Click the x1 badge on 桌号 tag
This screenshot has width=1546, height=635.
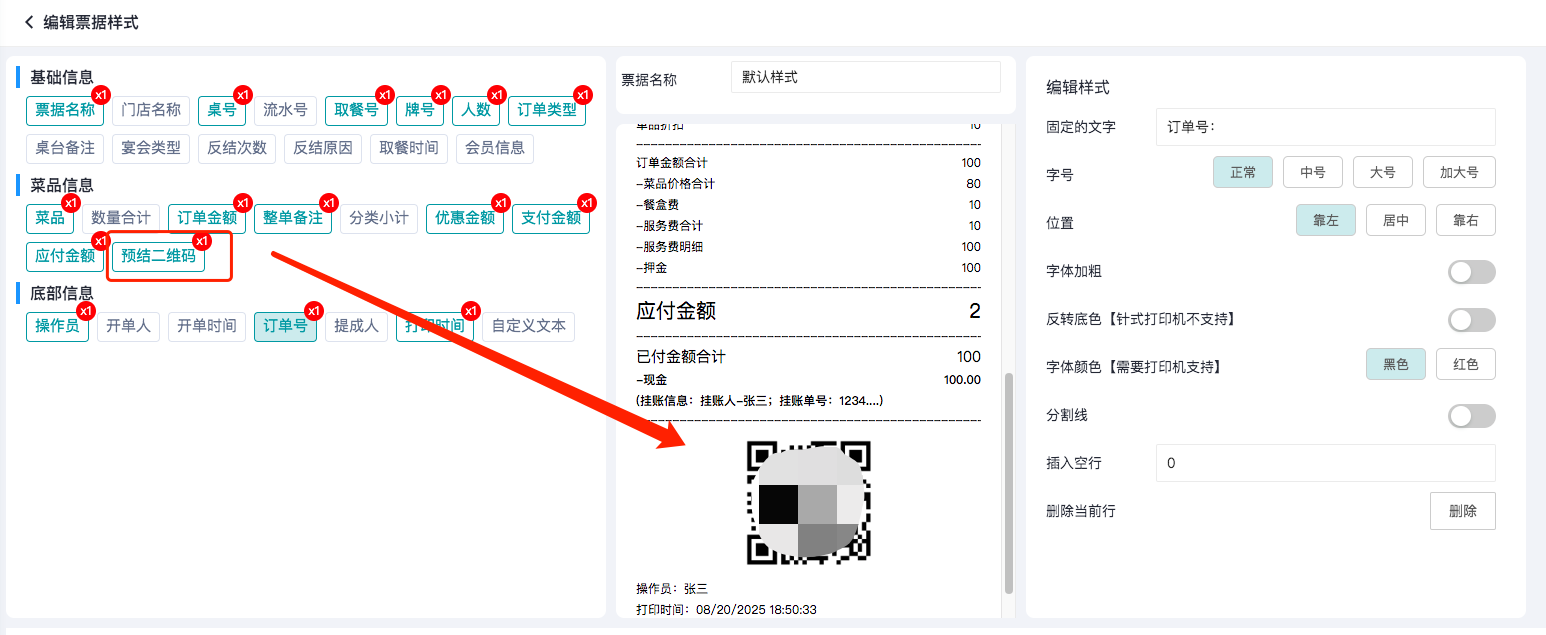(242, 94)
